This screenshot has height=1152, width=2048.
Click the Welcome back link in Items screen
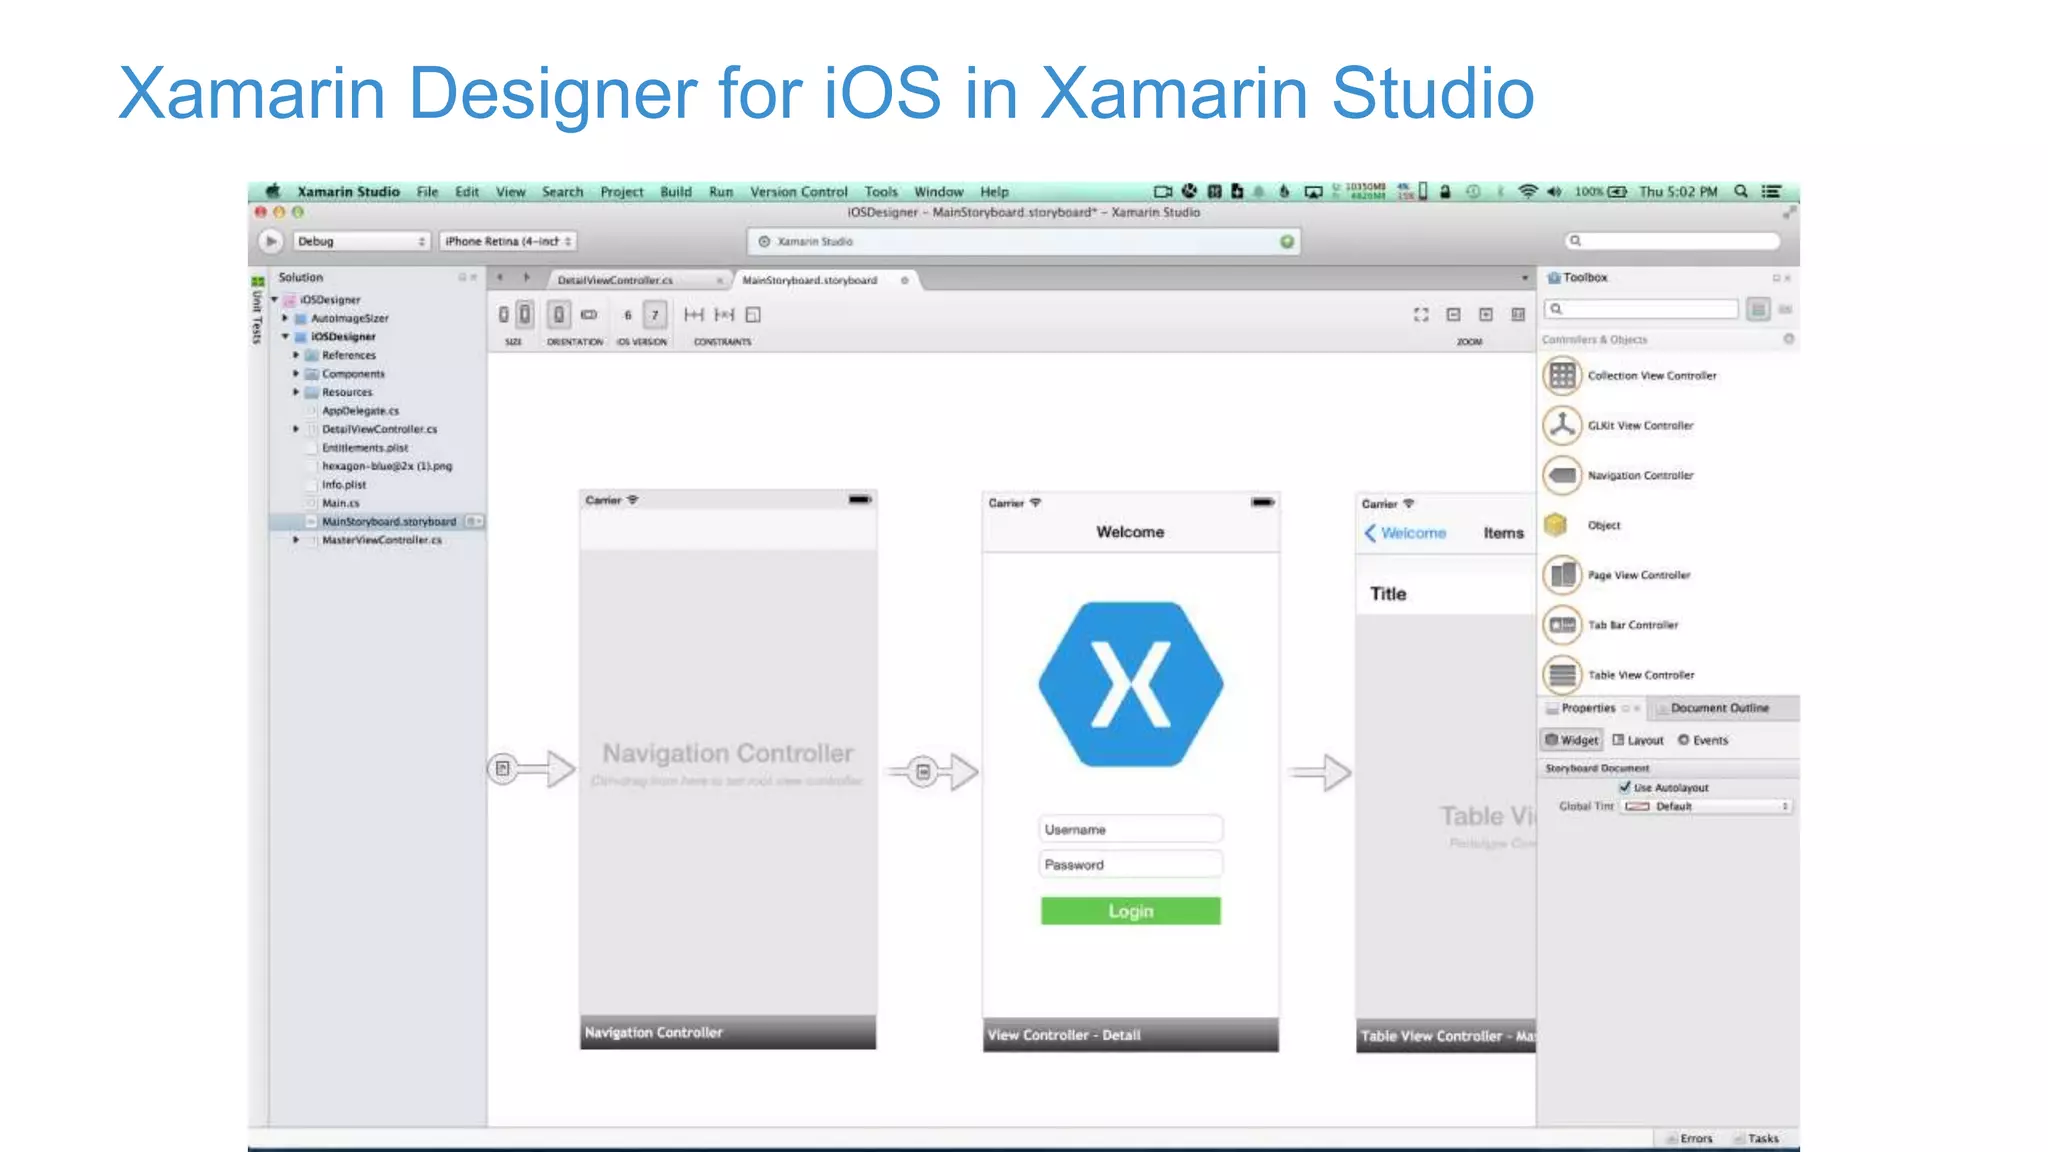1405,533
